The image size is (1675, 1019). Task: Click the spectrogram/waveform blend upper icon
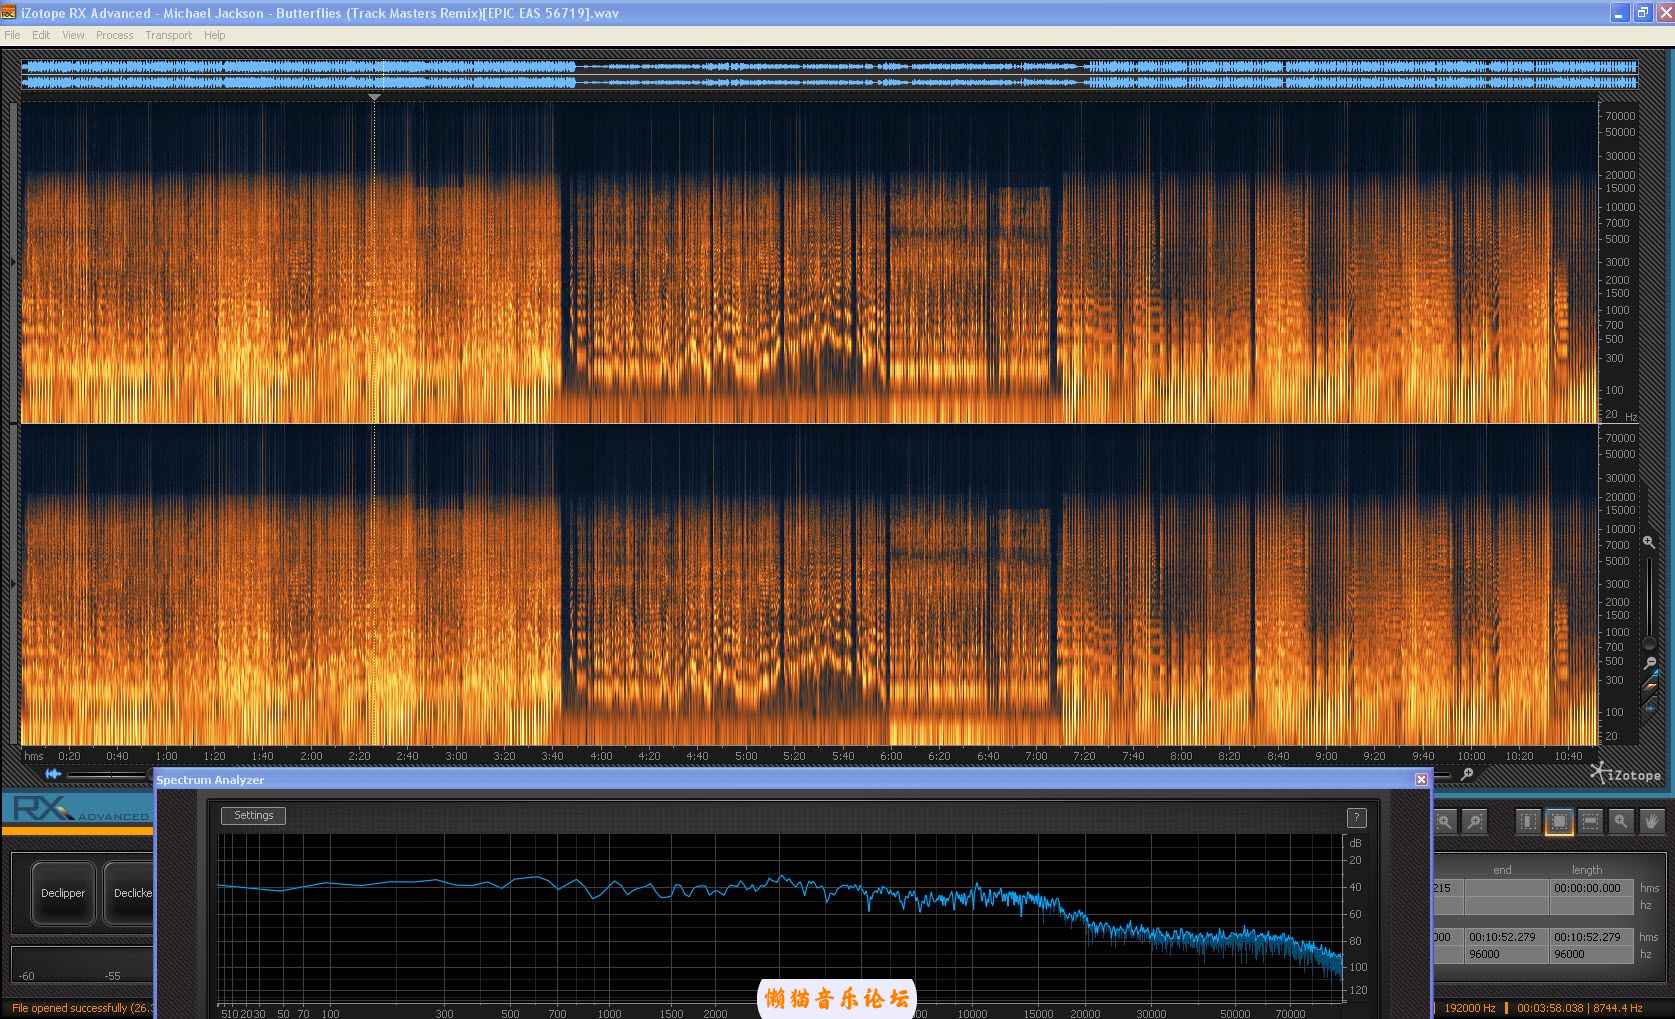click(x=1649, y=682)
